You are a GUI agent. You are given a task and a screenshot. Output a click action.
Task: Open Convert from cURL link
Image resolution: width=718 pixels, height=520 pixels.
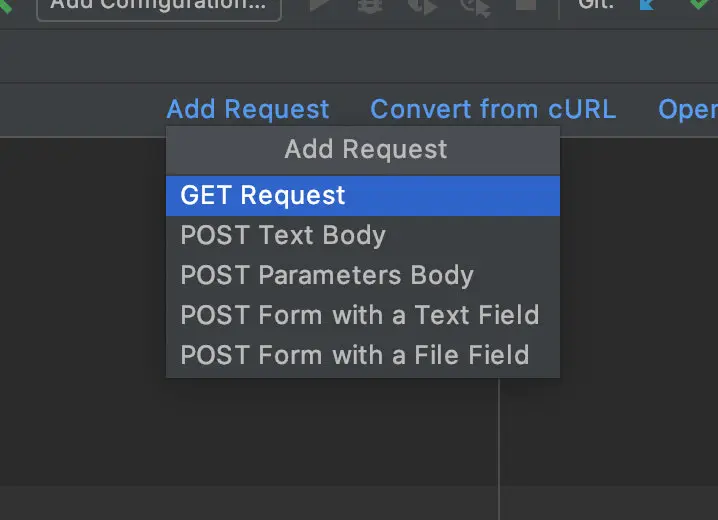(x=493, y=109)
